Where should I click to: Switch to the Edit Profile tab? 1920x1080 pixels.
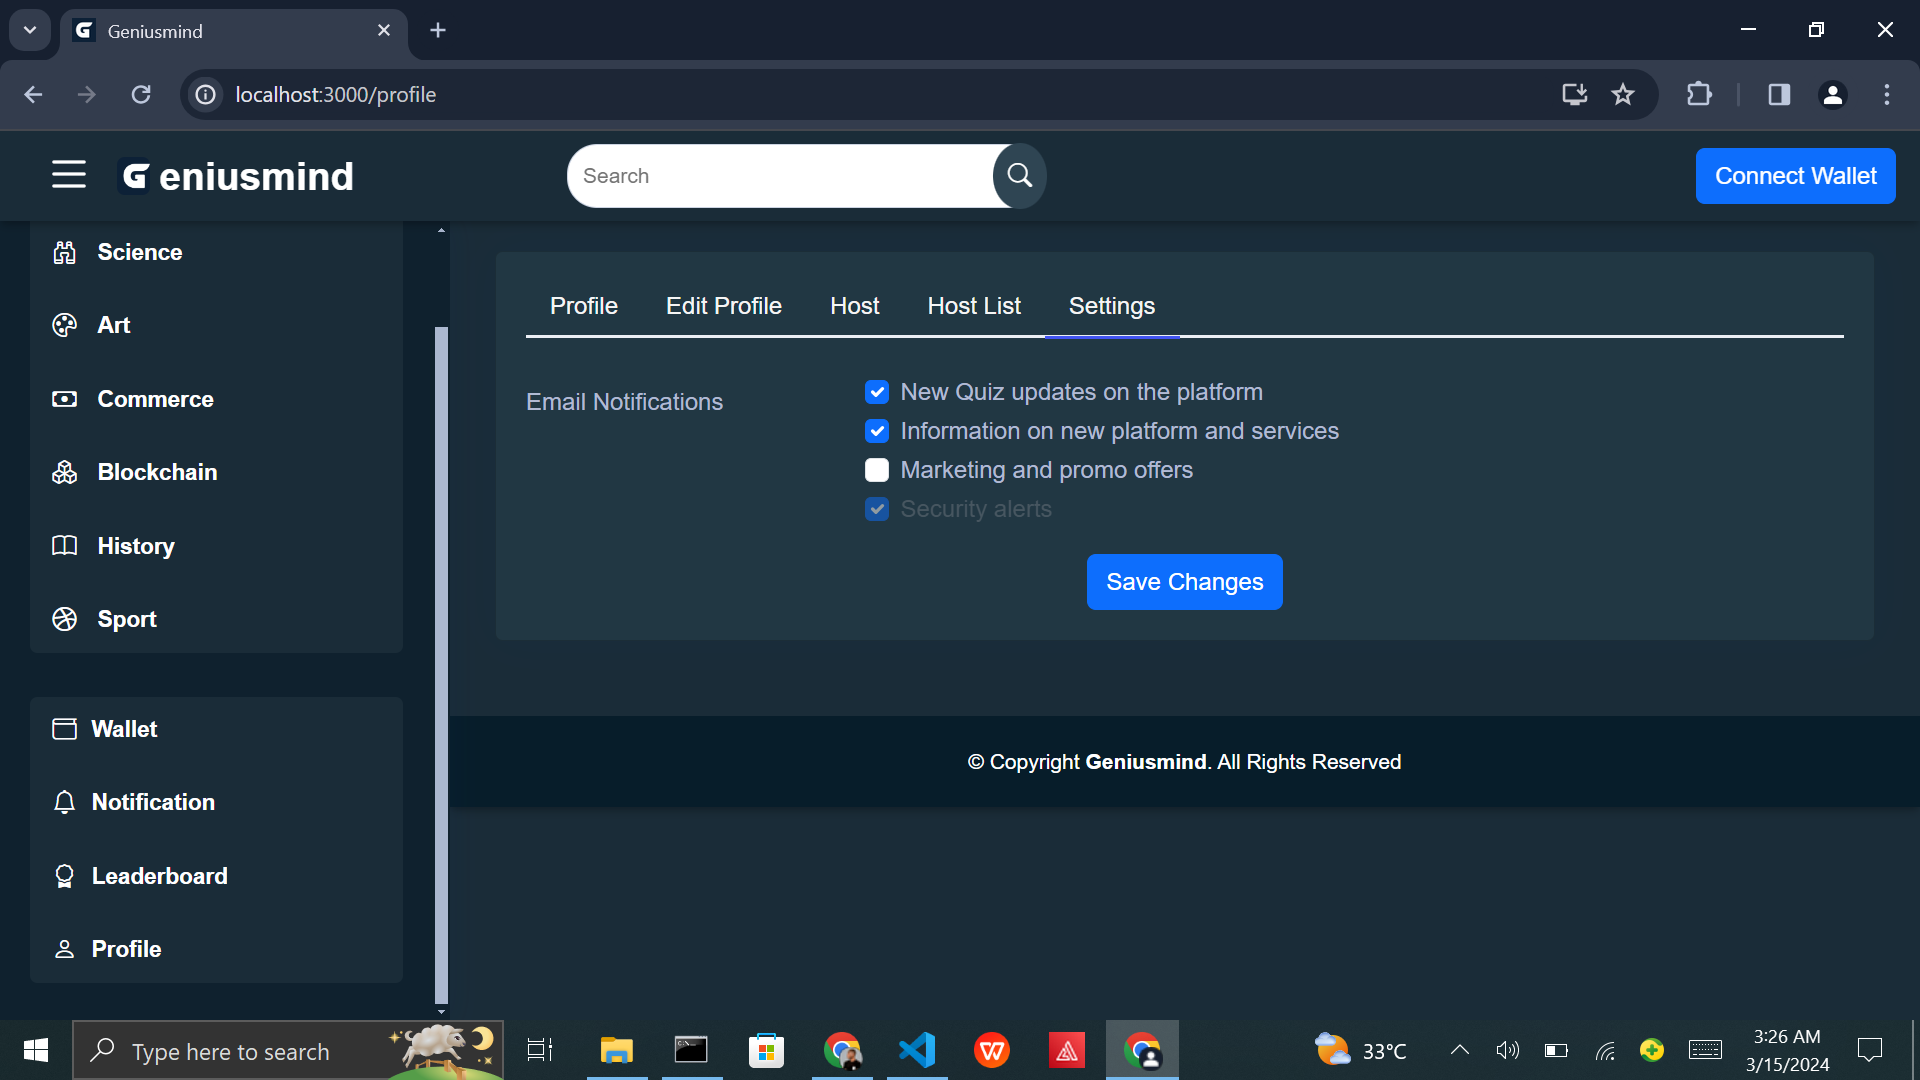[723, 306]
